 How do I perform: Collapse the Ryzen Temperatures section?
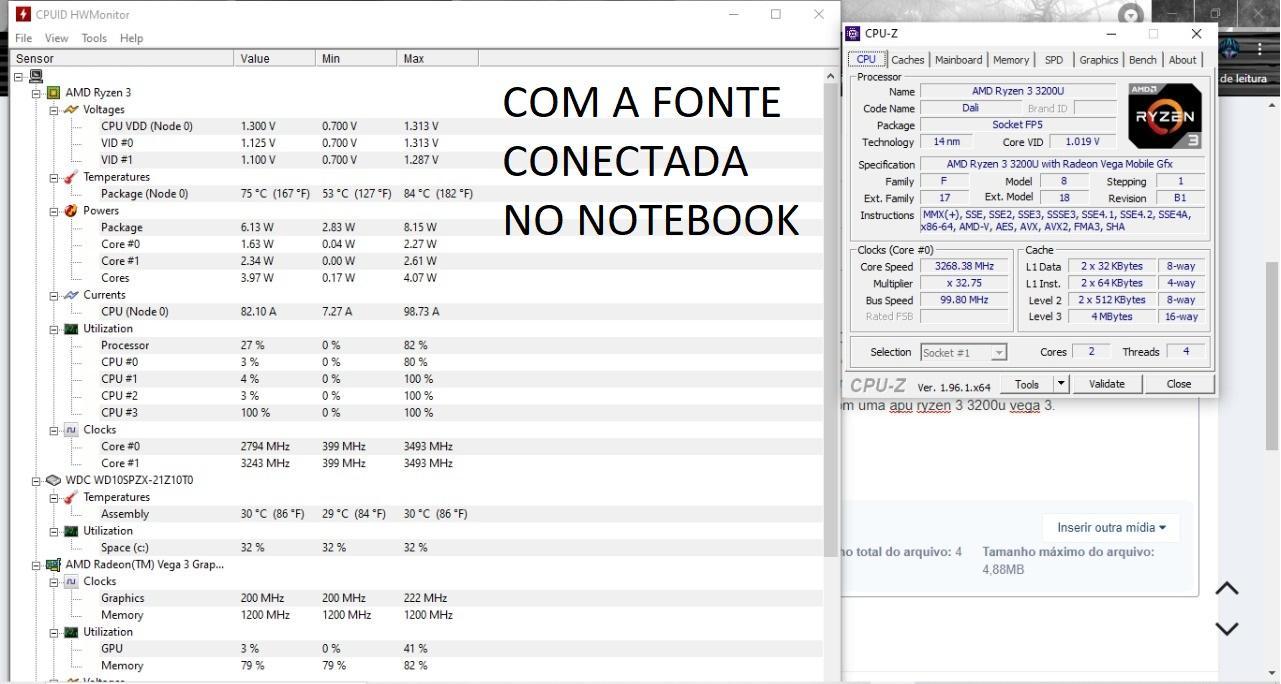coord(54,177)
